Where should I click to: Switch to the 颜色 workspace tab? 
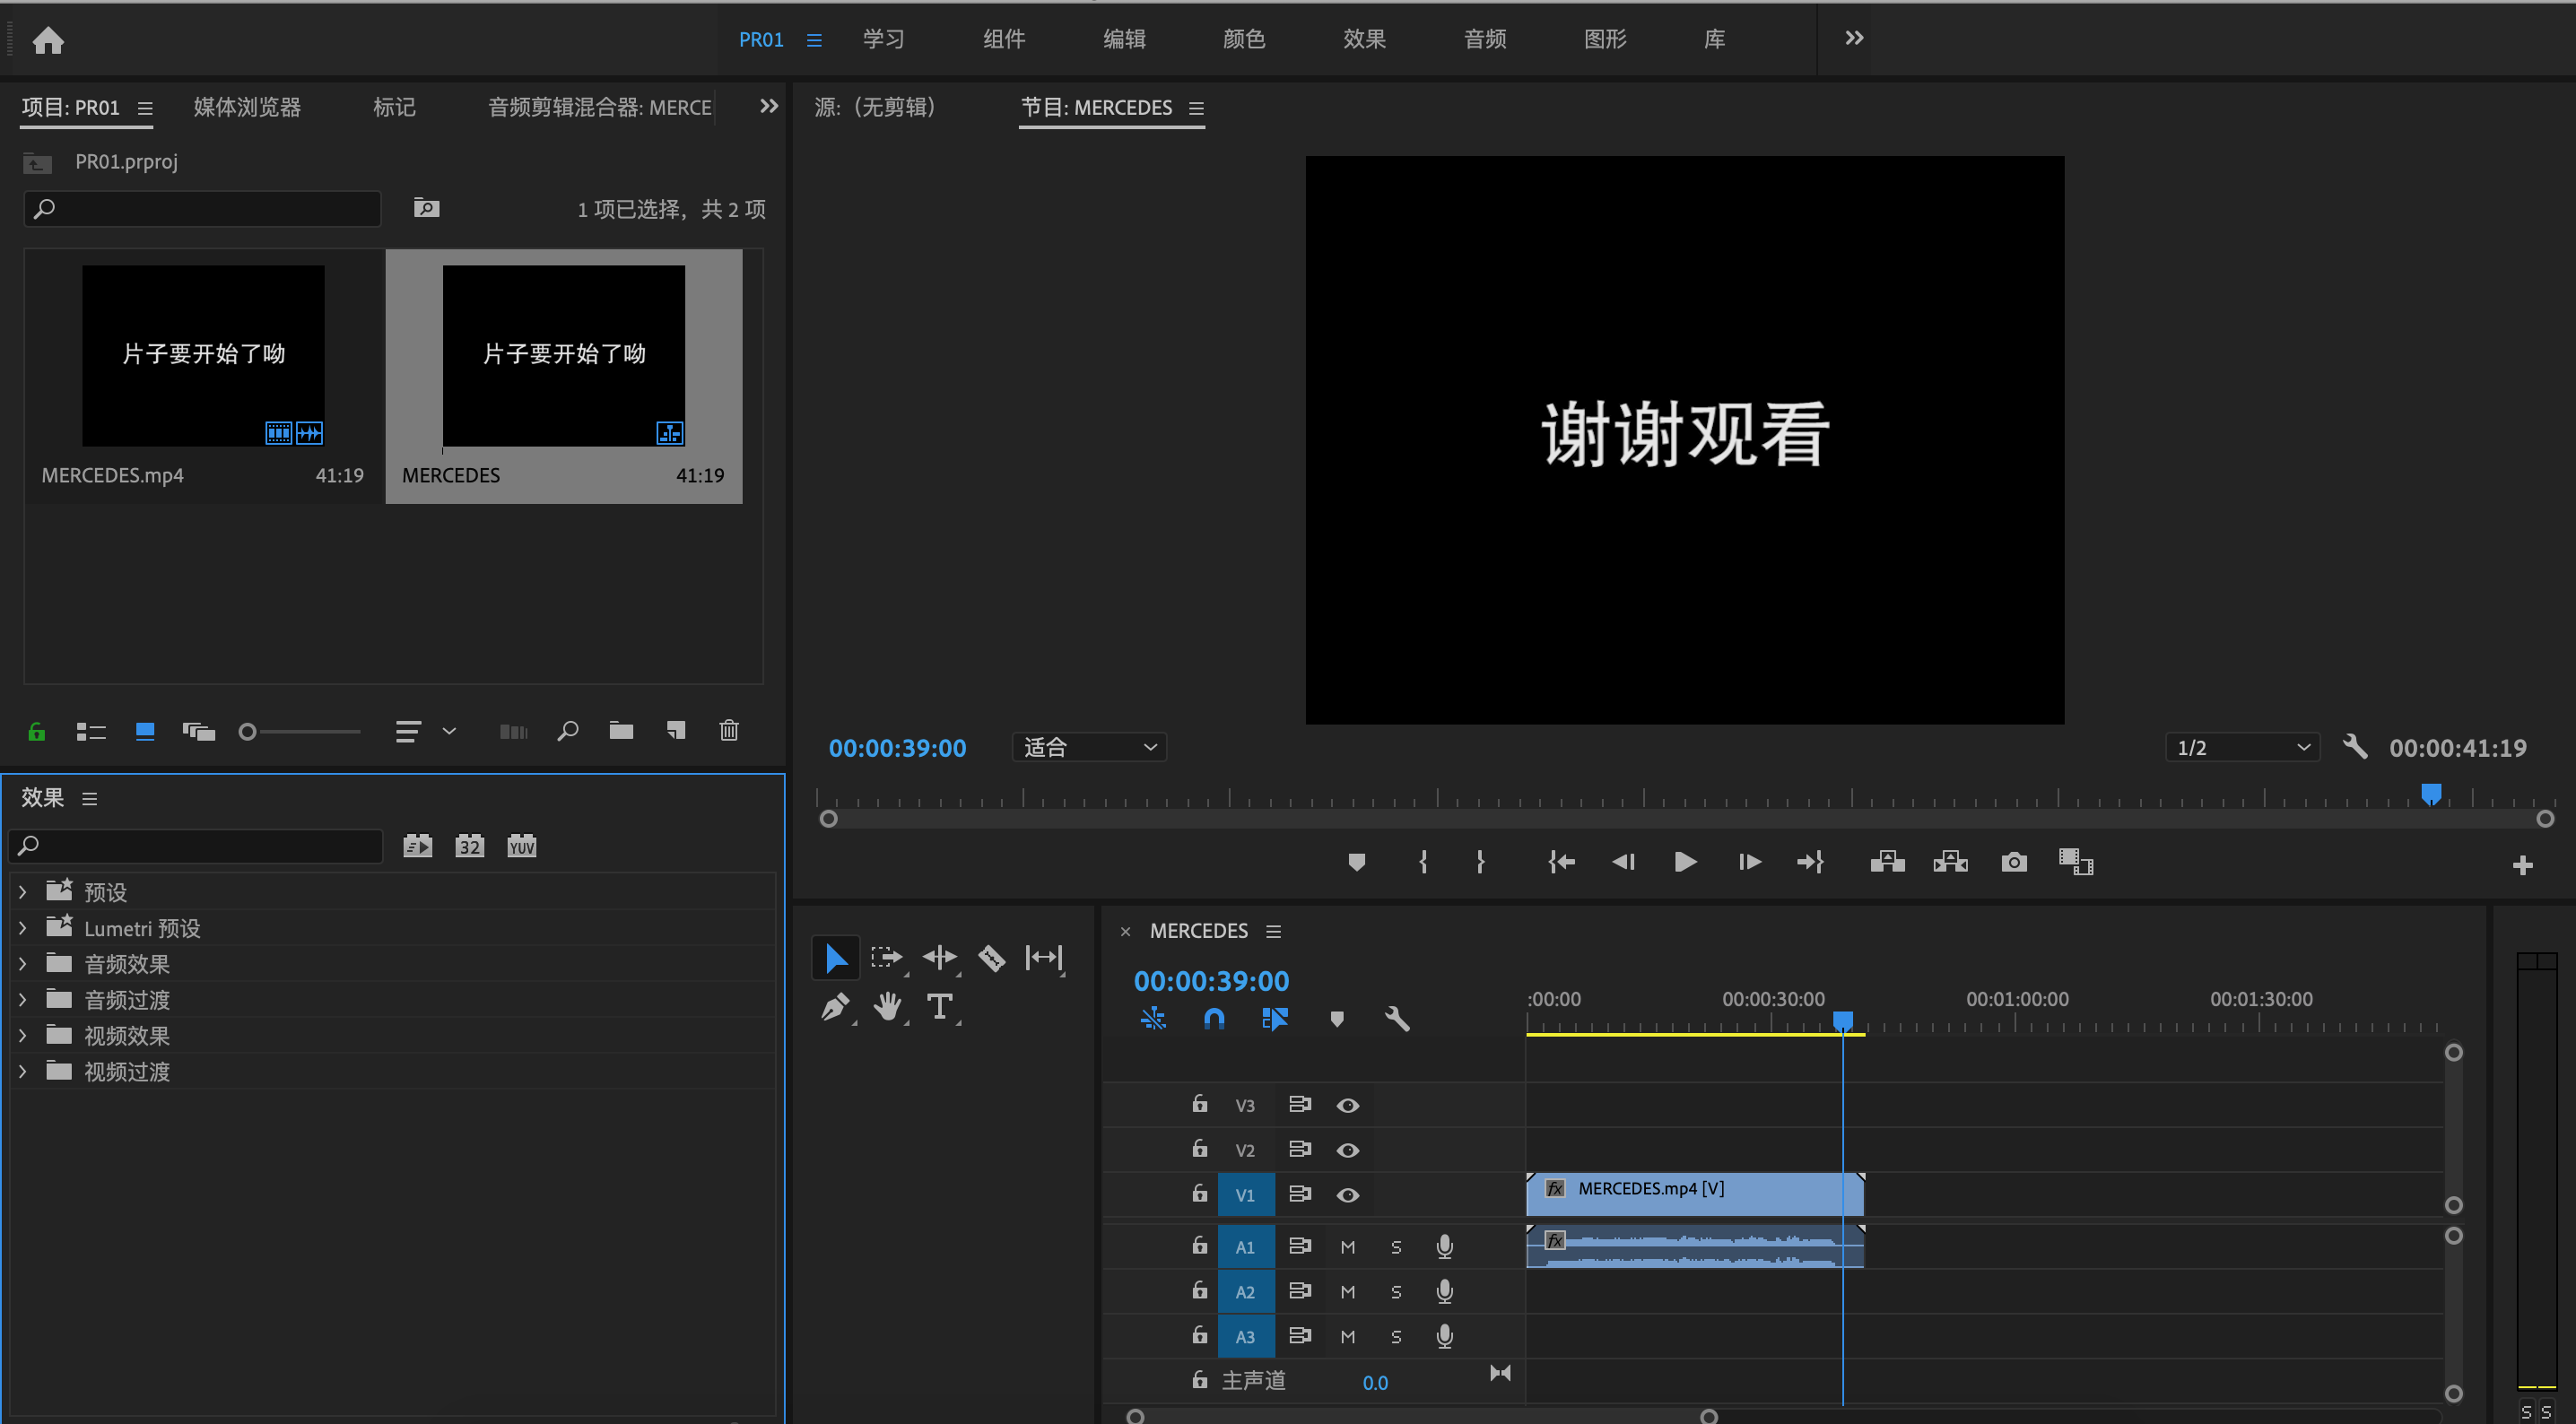[x=1244, y=39]
